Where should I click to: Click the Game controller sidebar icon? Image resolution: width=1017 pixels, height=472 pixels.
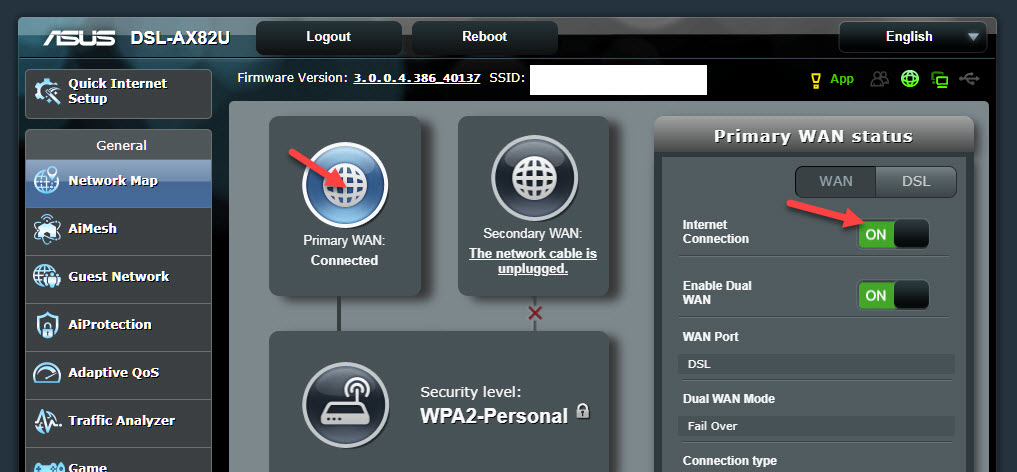(x=49, y=467)
